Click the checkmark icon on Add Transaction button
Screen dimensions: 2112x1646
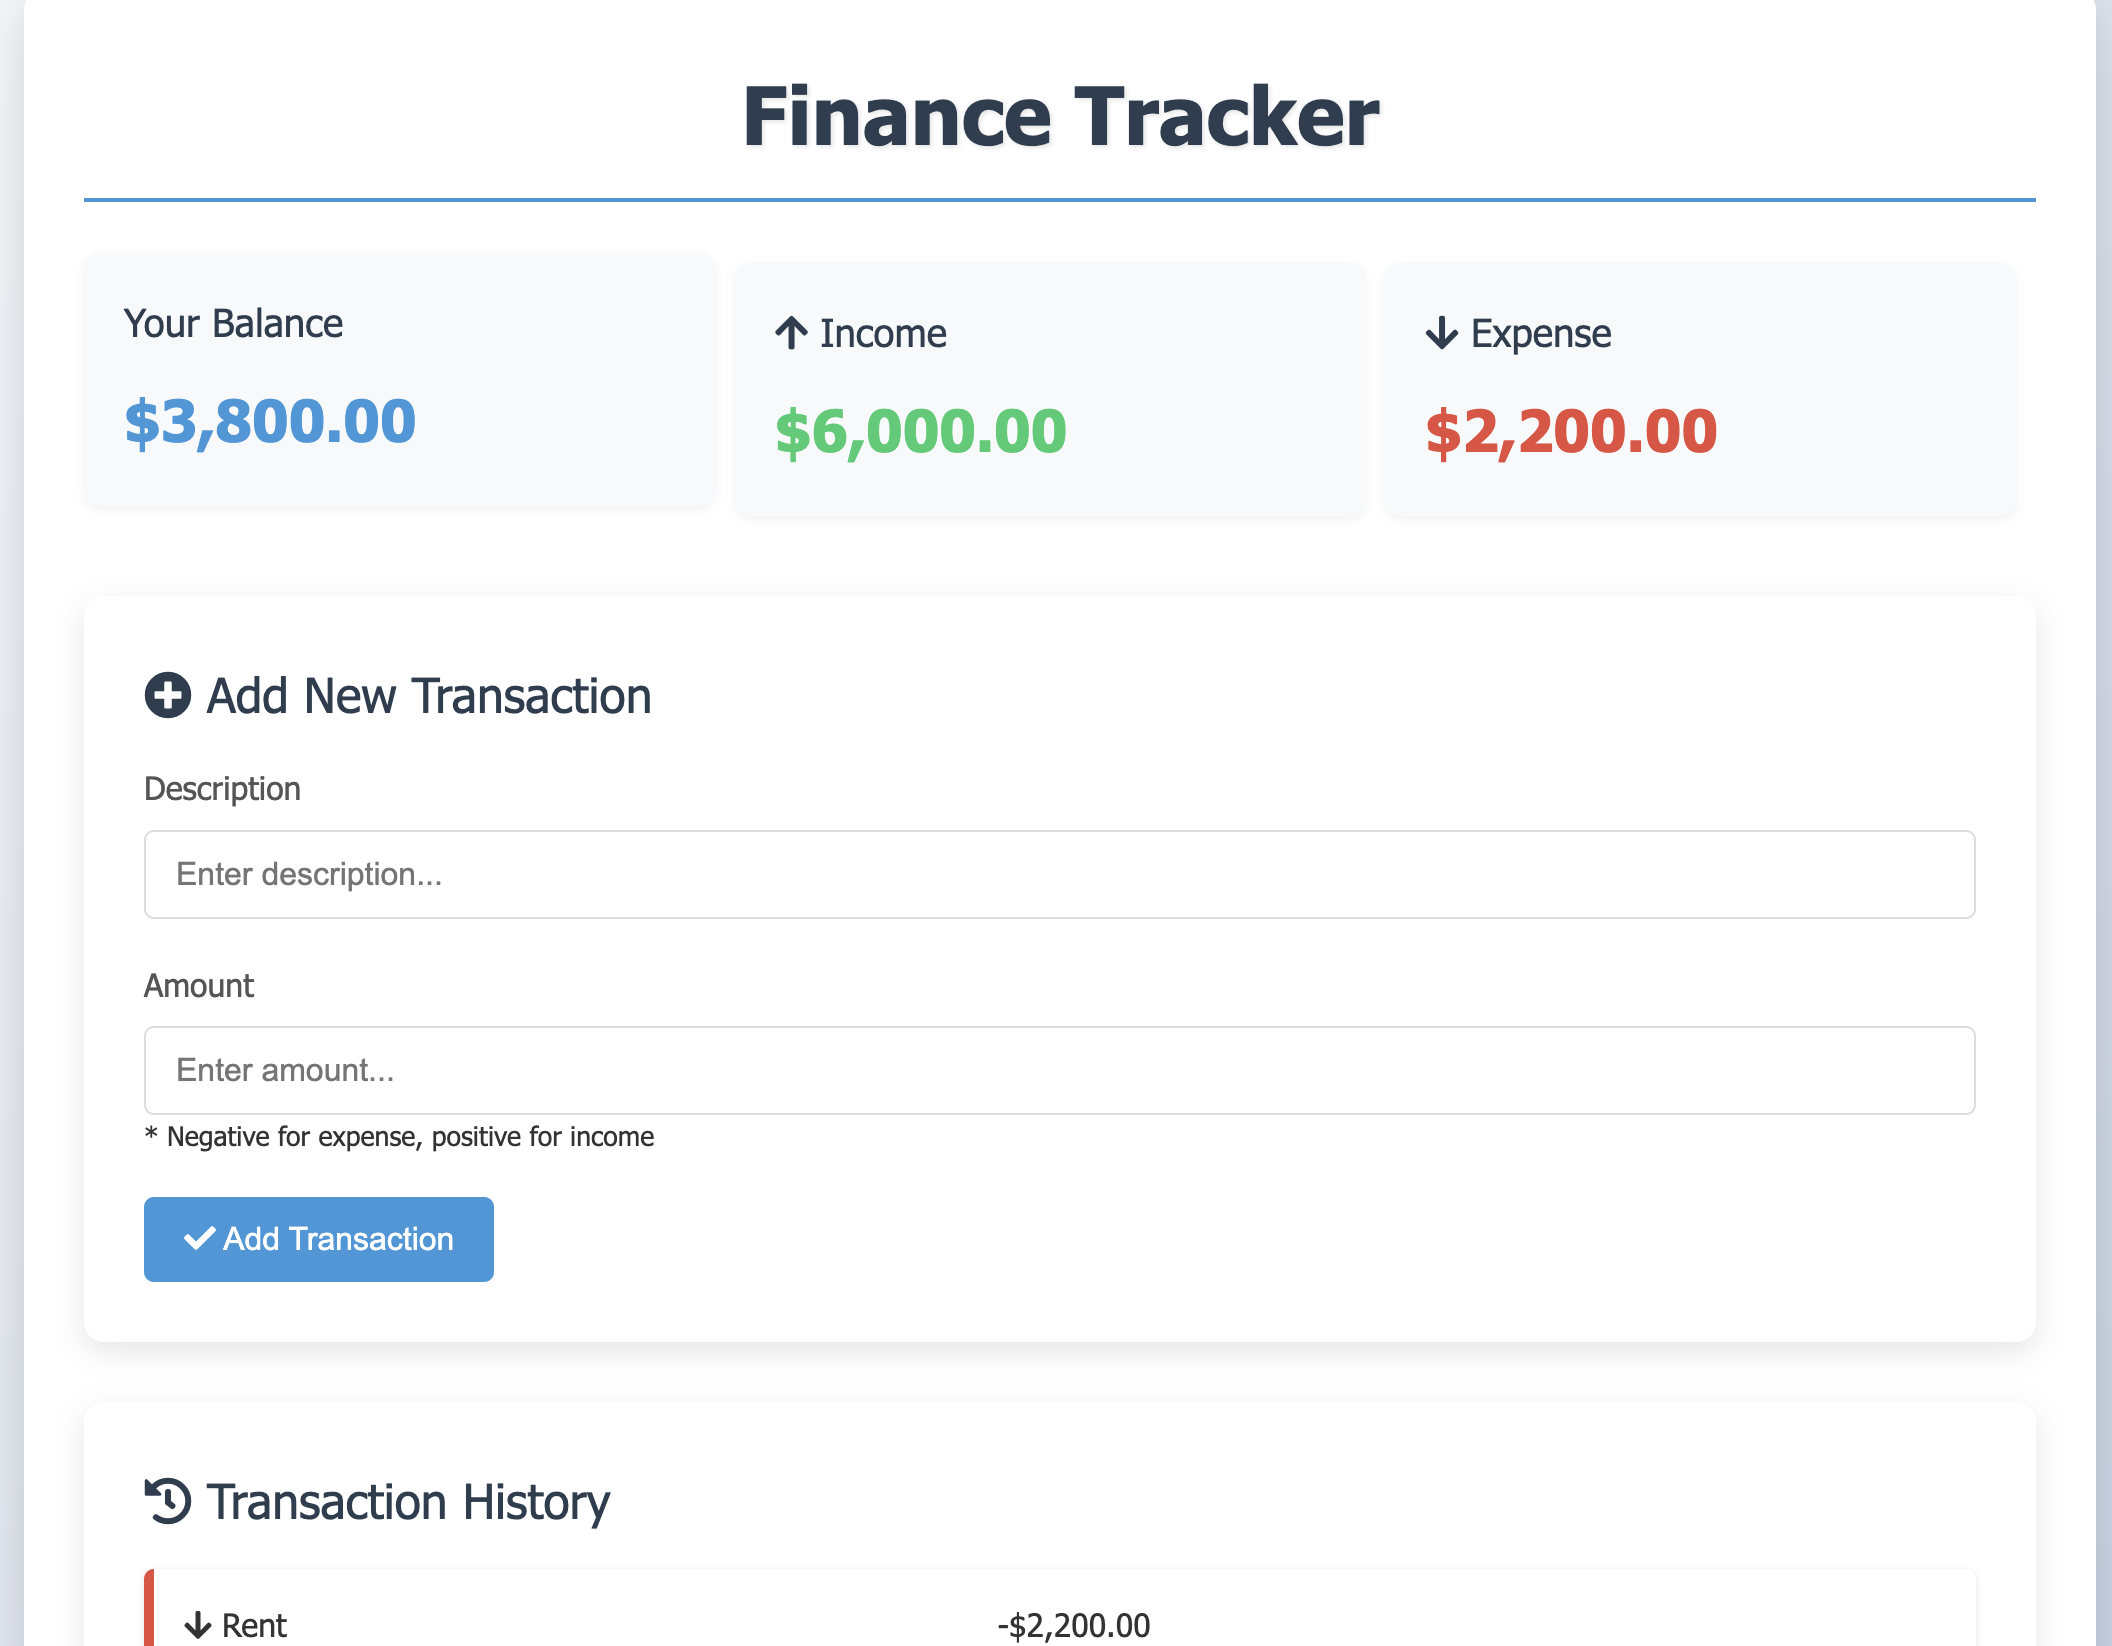(x=199, y=1238)
